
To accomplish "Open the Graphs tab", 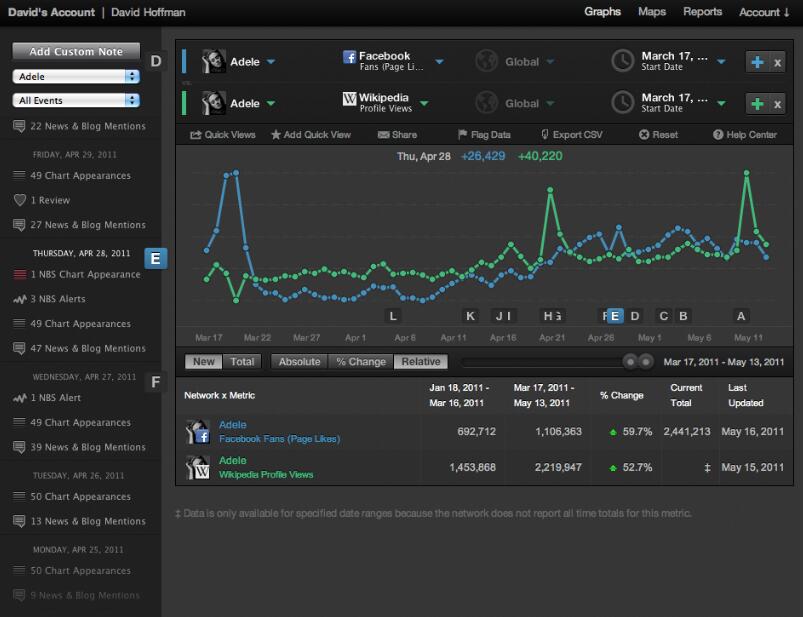I will pos(602,12).
